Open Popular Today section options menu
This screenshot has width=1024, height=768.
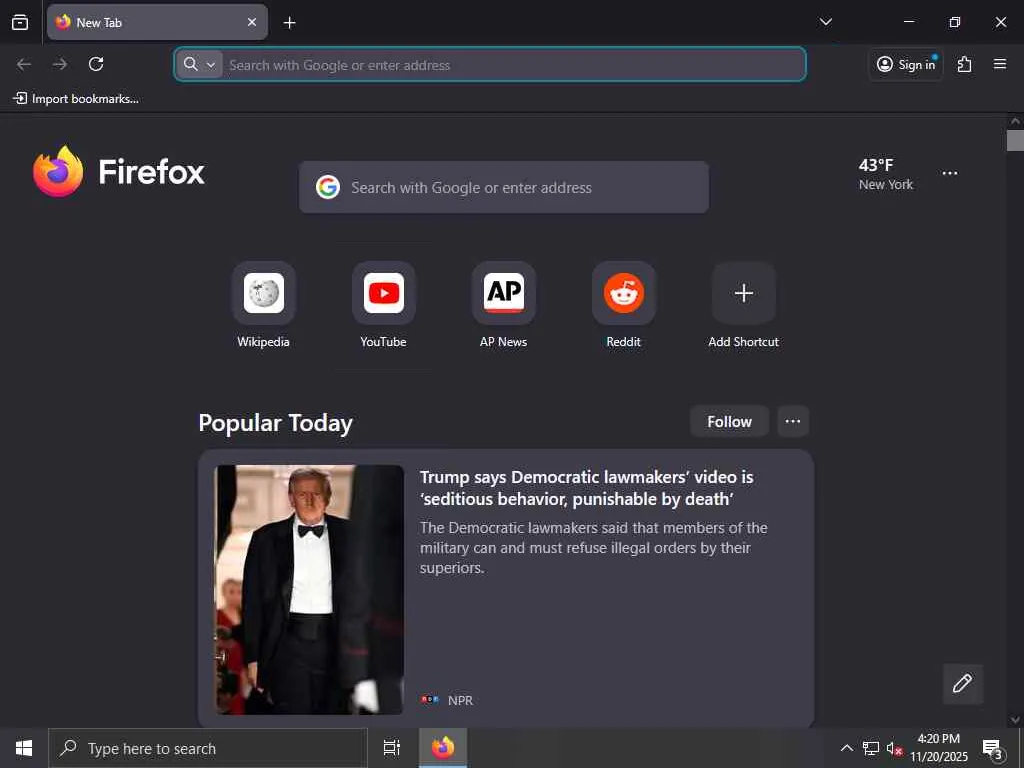[793, 422]
